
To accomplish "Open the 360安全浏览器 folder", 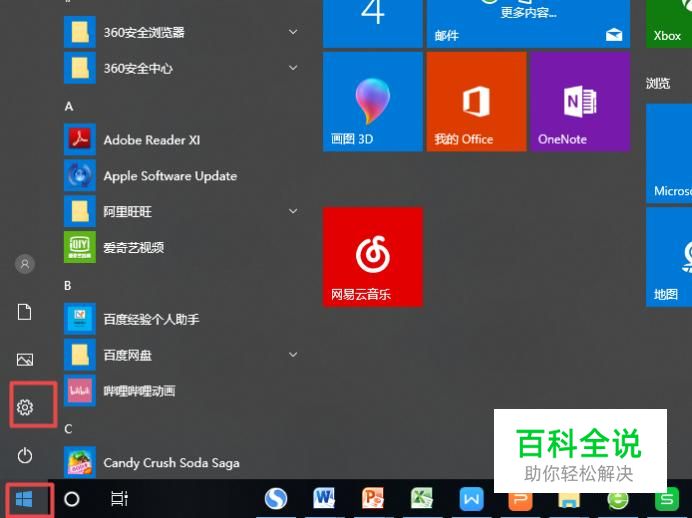I will (182, 32).
